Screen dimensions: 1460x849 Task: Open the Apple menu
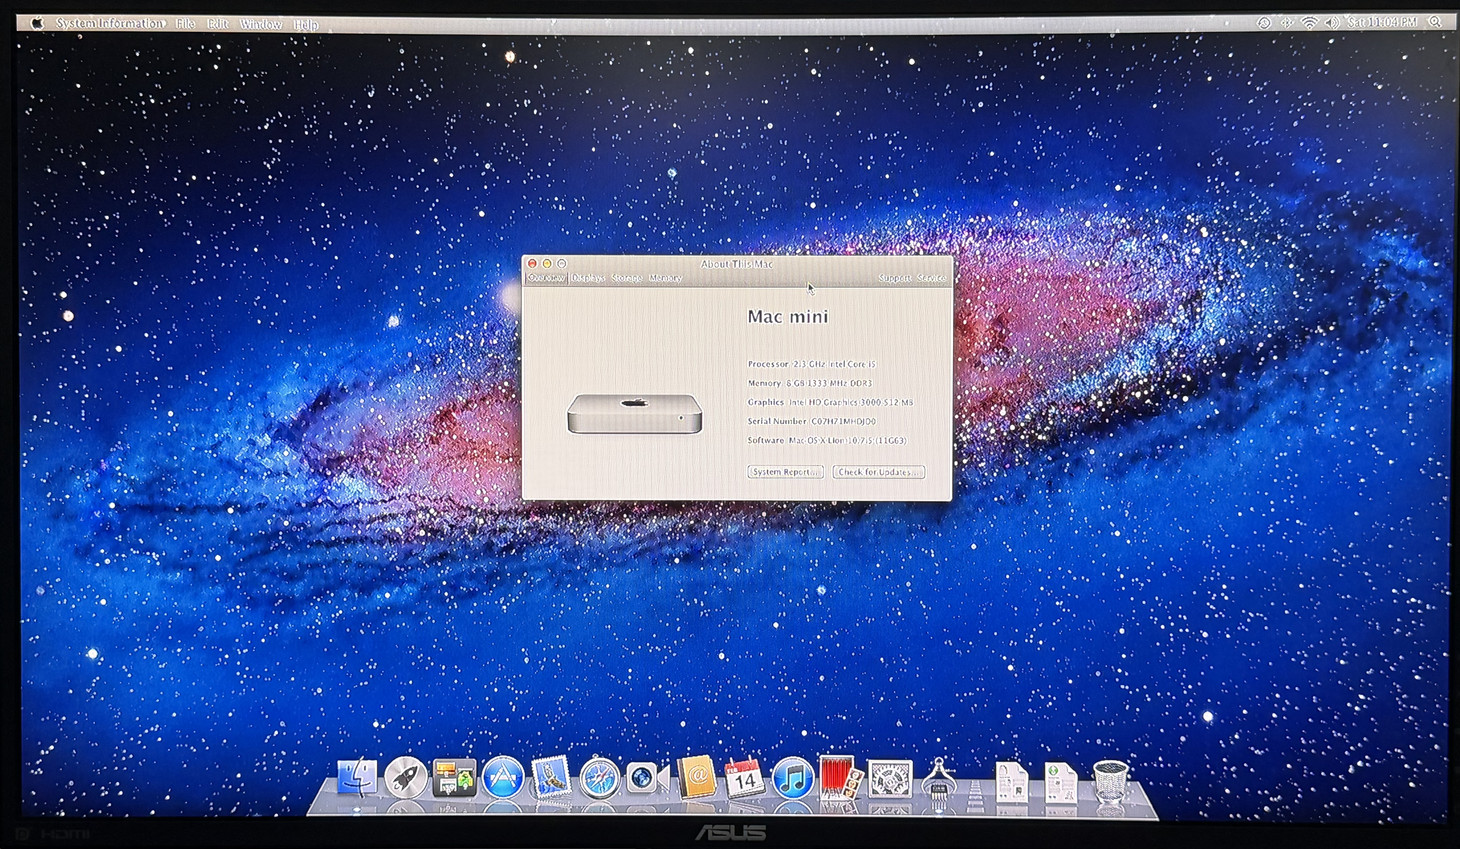pyautogui.click(x=37, y=23)
